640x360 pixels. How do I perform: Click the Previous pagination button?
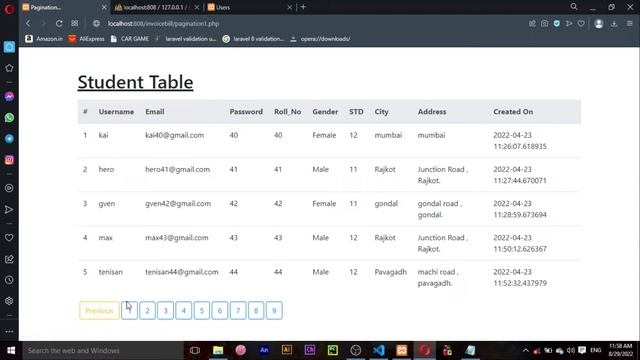[99, 311]
